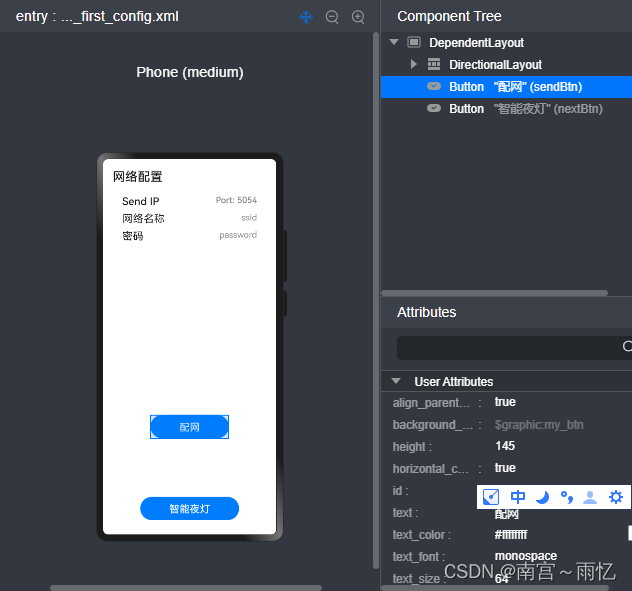
Task: Click the sendBtn button icon in tree
Action: (x=434, y=86)
